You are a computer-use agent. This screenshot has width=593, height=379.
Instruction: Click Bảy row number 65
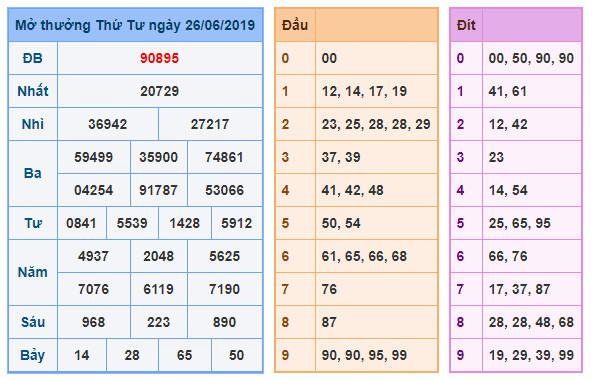tap(184, 355)
